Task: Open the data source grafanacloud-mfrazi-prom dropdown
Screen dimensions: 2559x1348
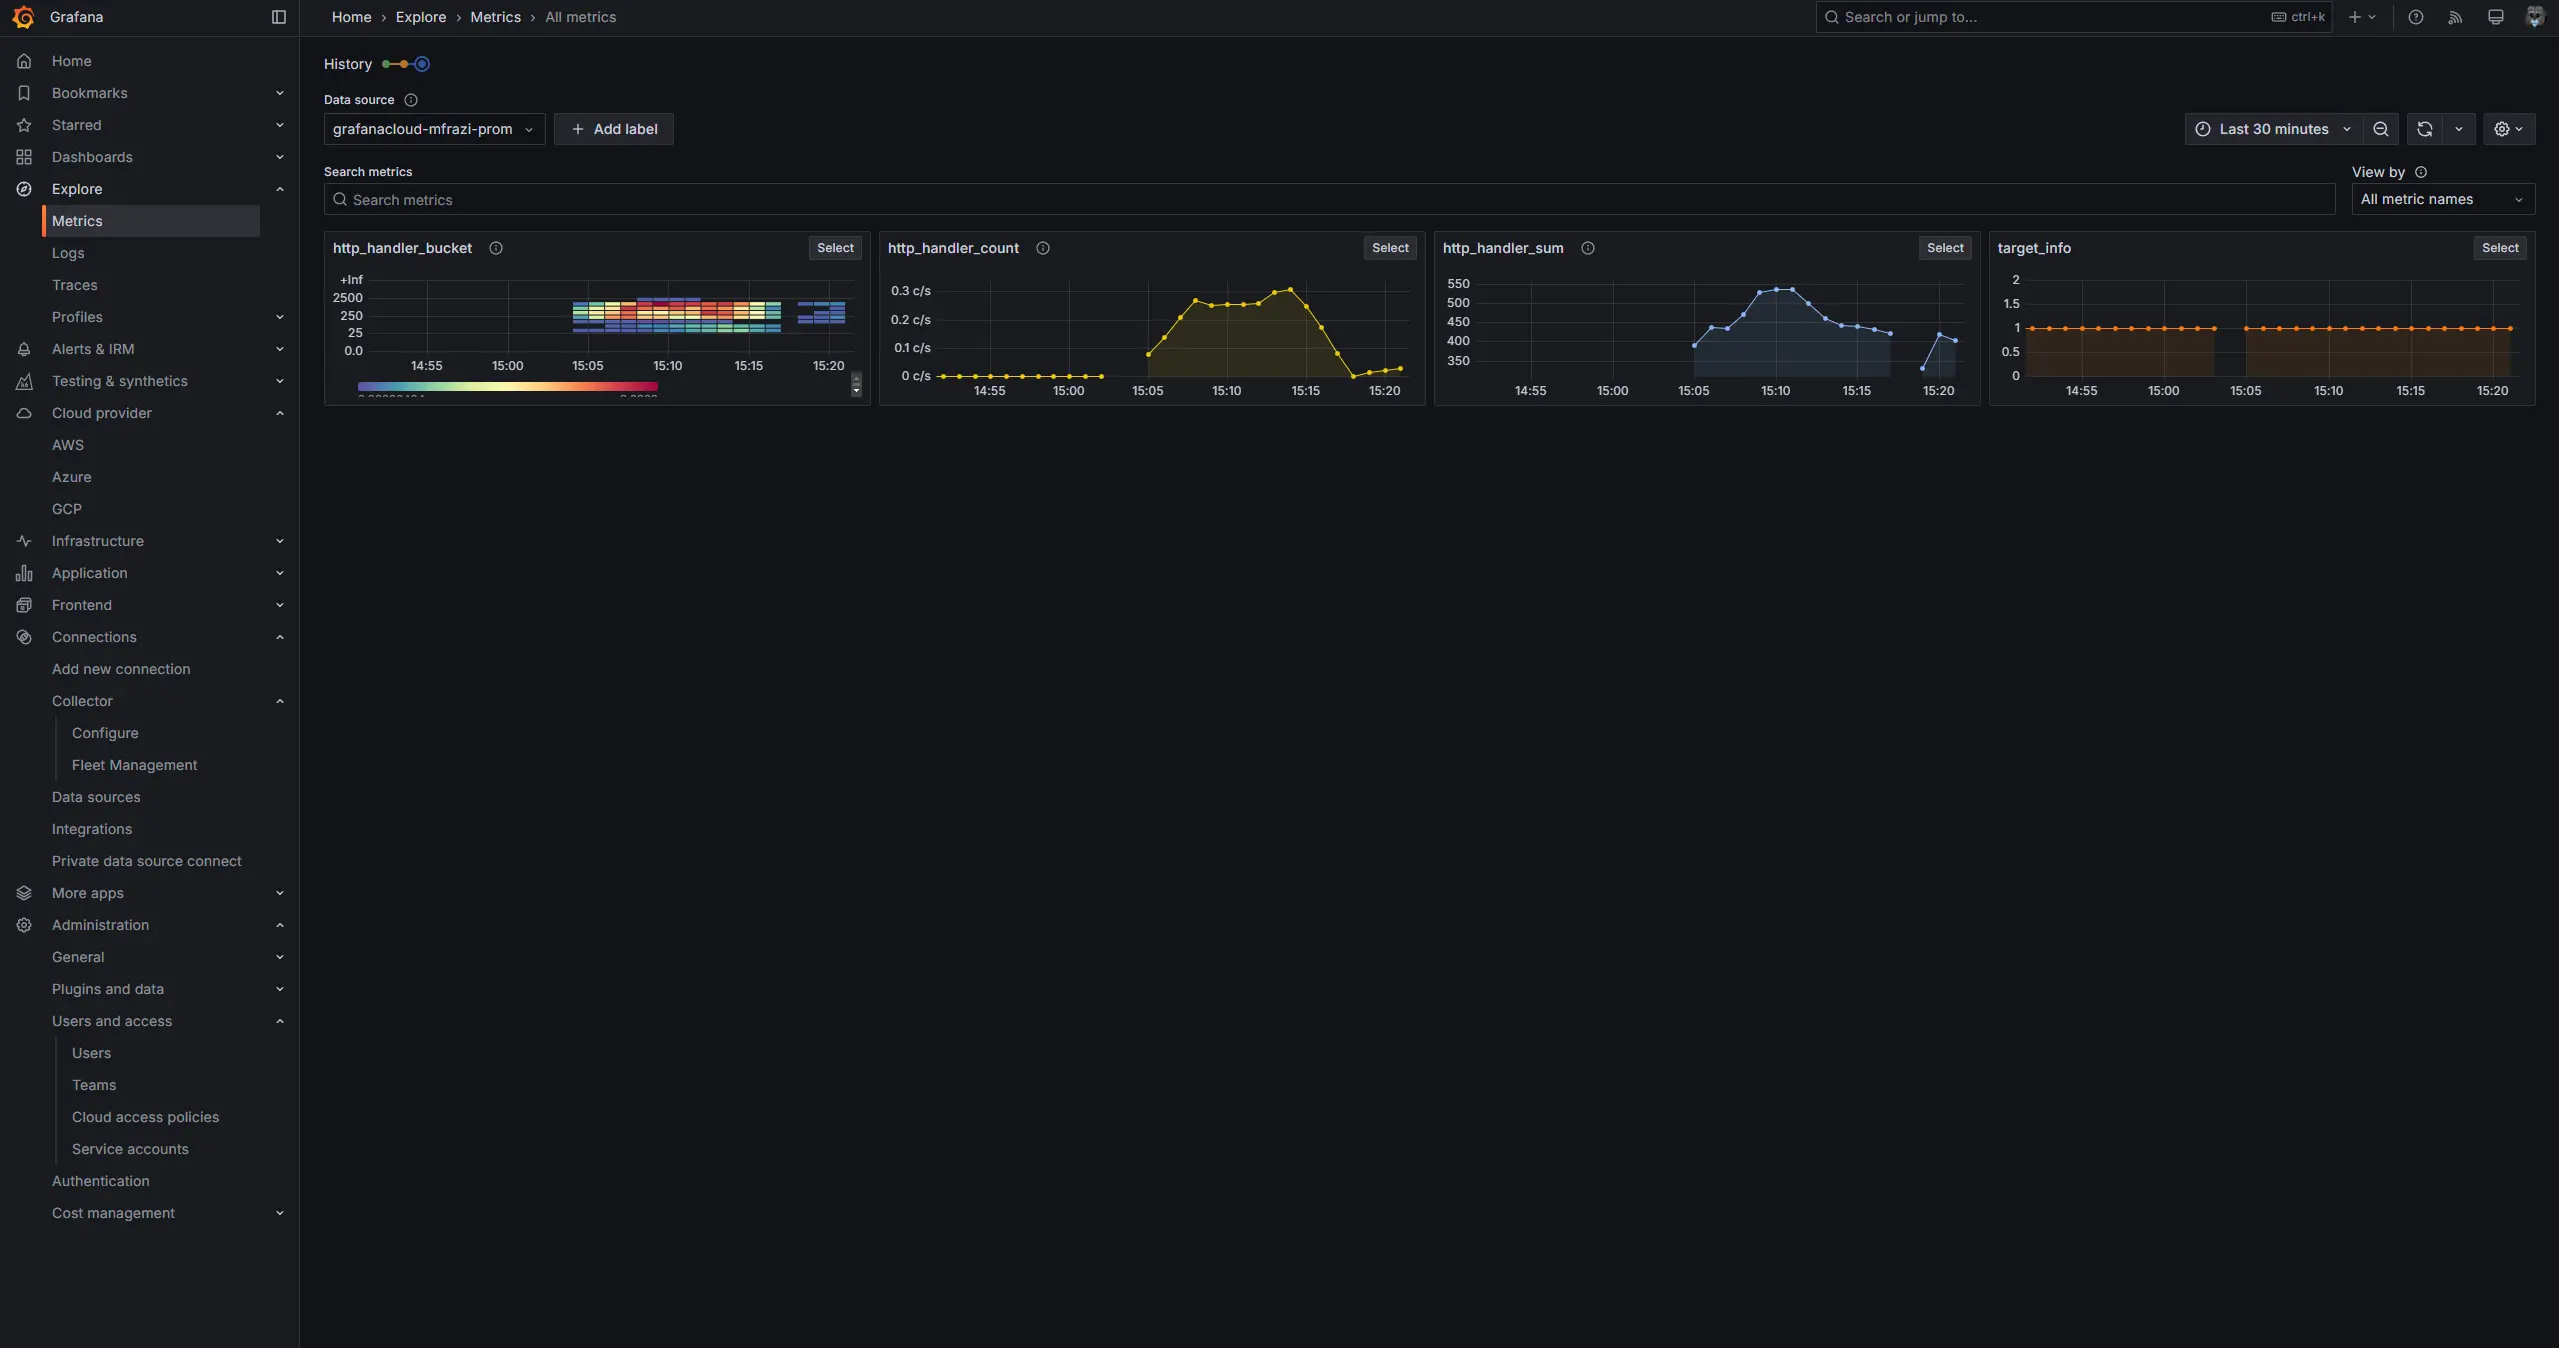Action: click(x=434, y=129)
